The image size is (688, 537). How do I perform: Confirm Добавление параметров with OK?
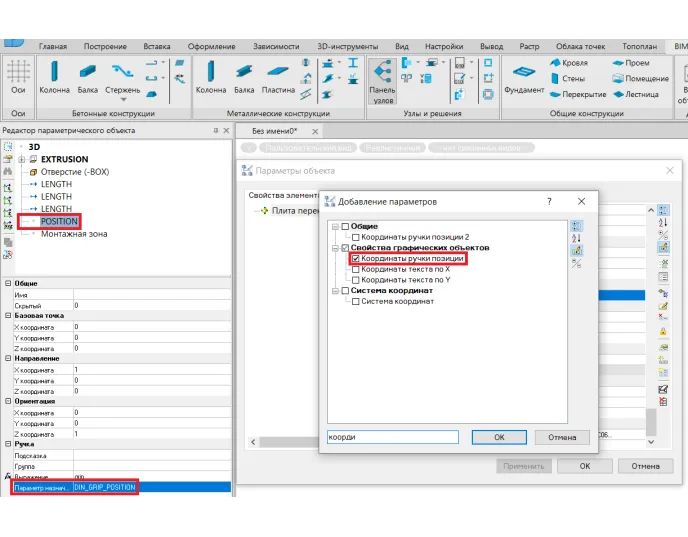tap(499, 437)
